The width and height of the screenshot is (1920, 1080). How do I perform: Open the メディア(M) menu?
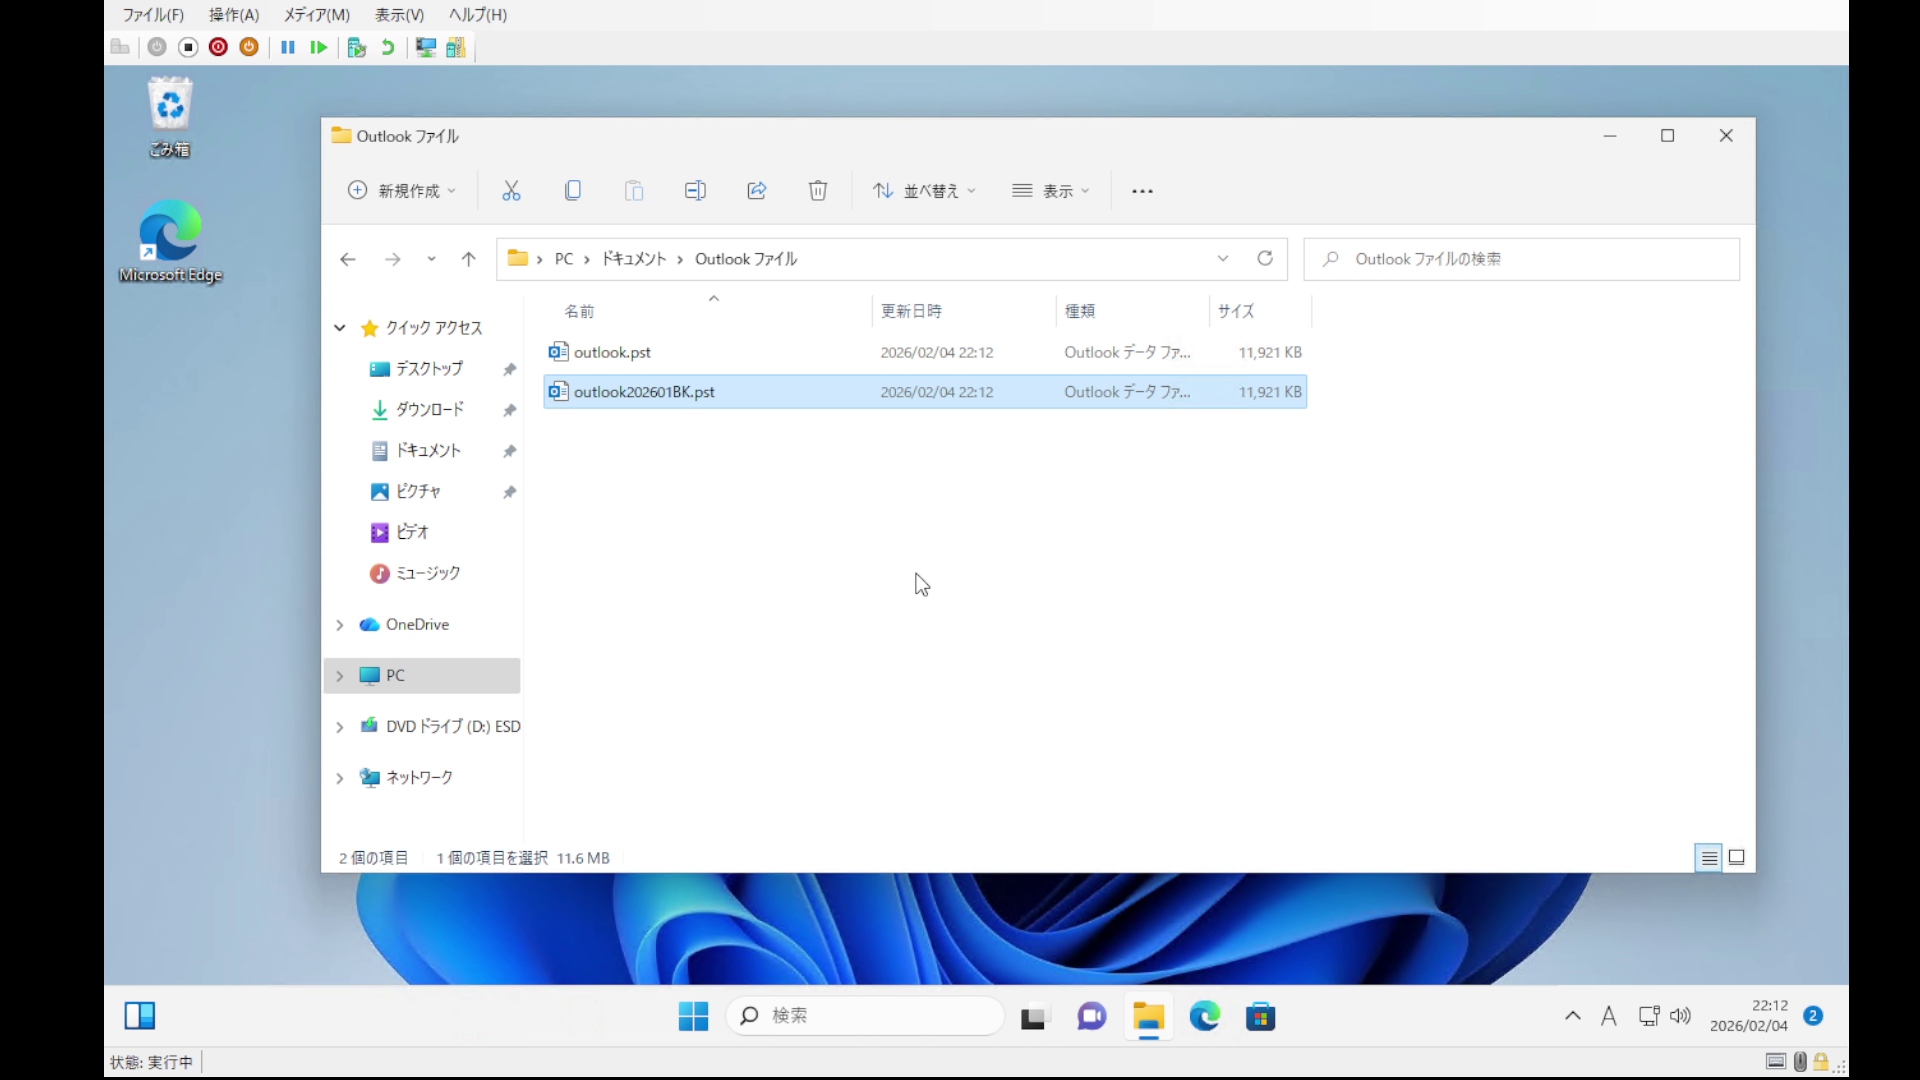[x=316, y=15]
